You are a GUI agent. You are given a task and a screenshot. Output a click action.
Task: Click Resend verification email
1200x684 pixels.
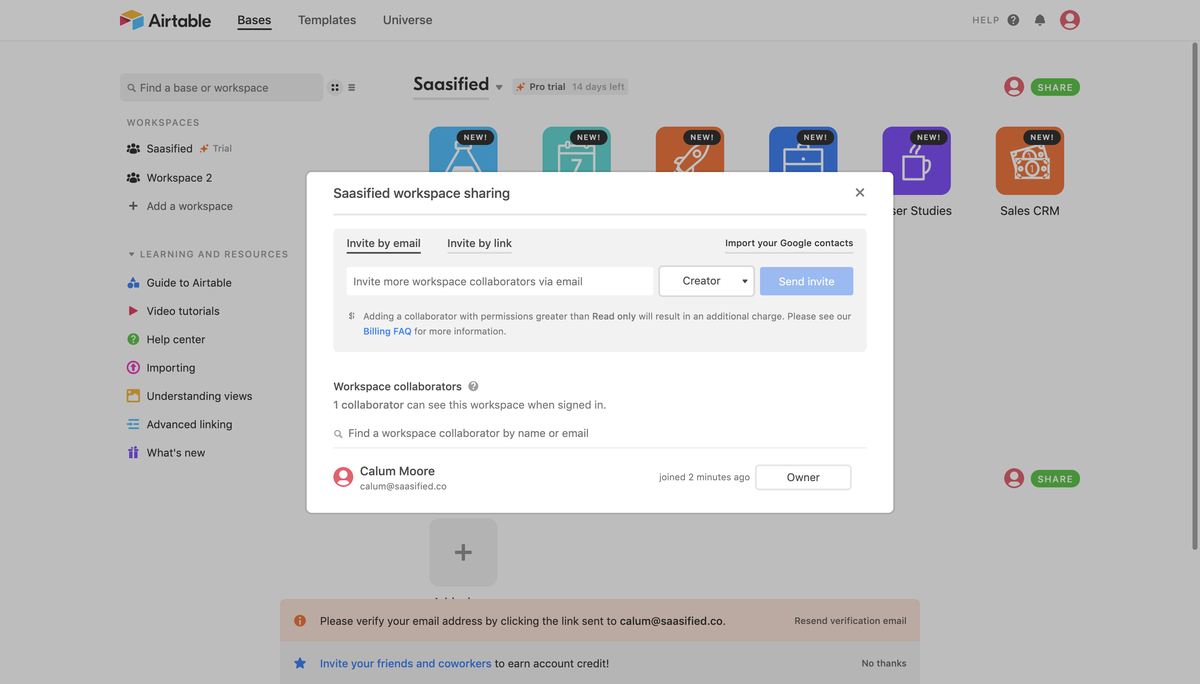click(850, 621)
